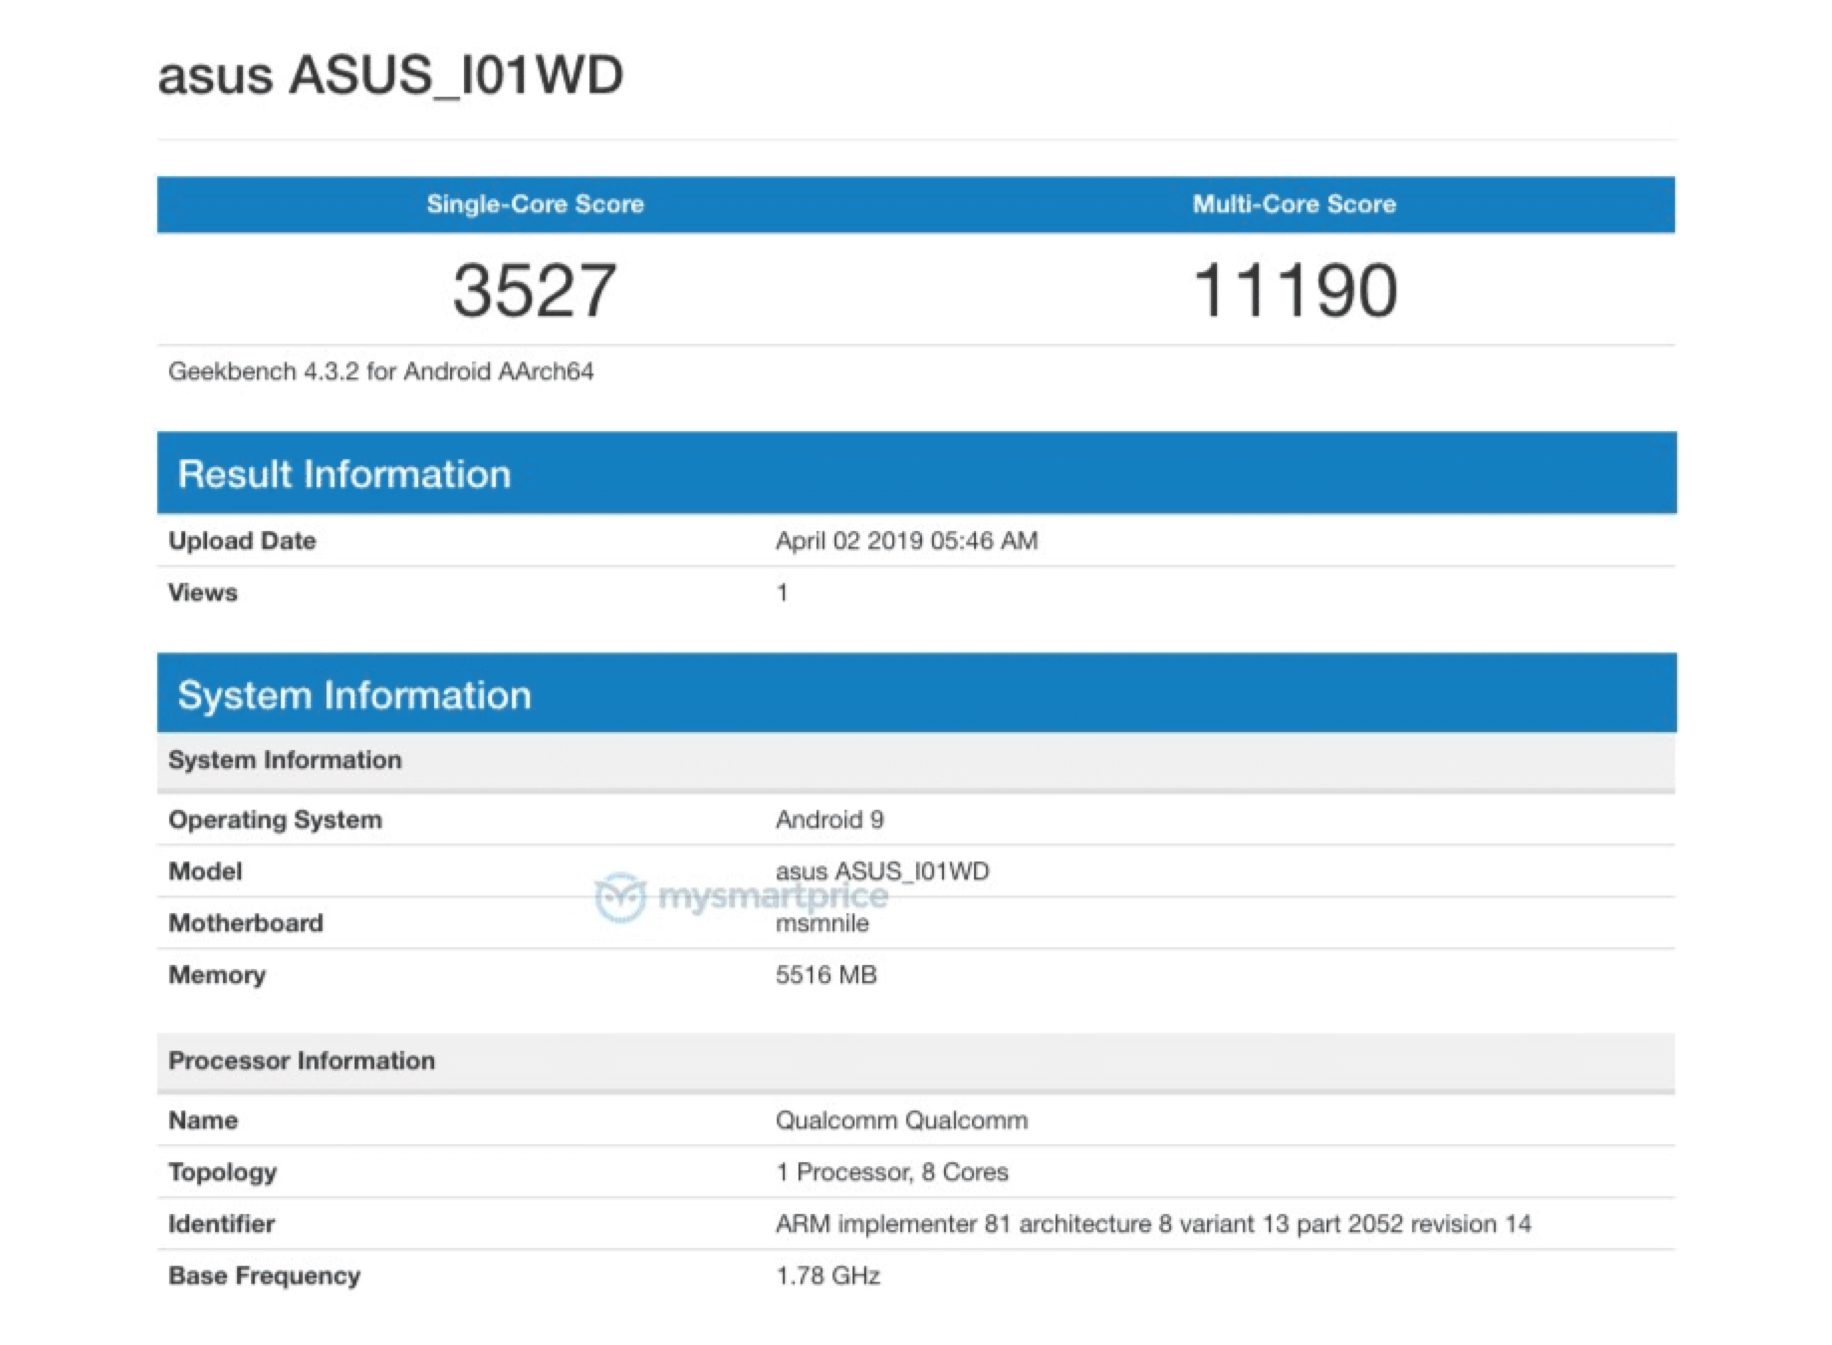Click the 1 Processor, 8 Cores topology value
1832x1345 pixels.
(891, 1172)
